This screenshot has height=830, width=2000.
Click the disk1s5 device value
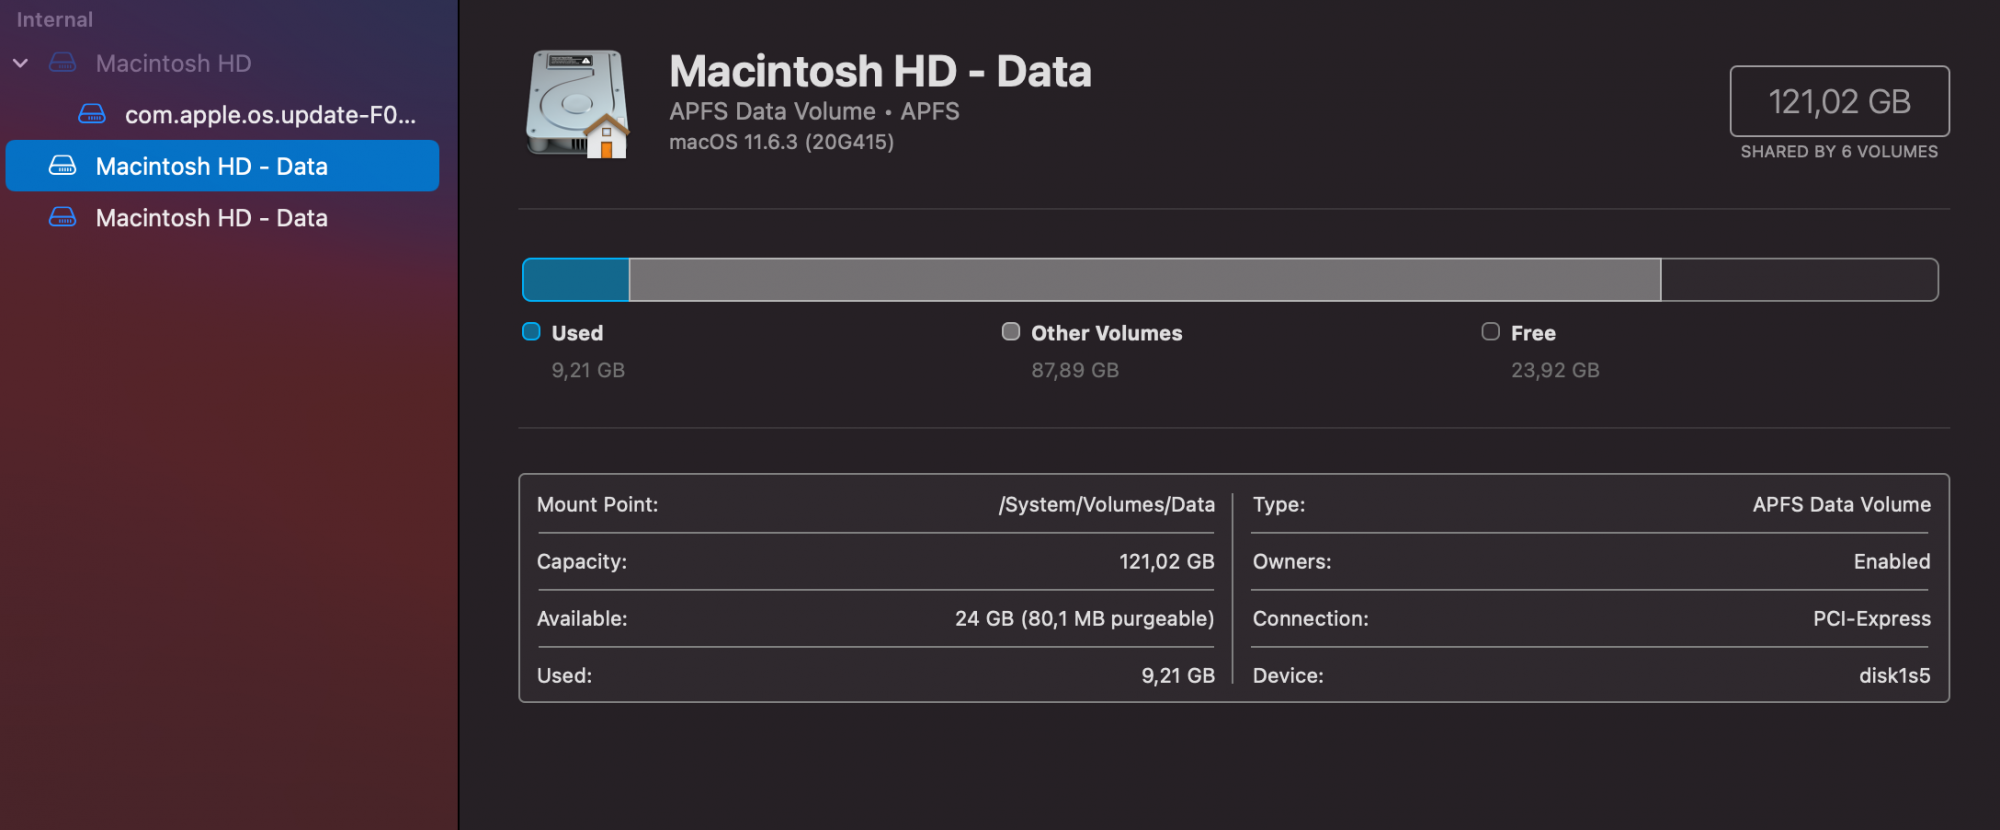point(1894,676)
